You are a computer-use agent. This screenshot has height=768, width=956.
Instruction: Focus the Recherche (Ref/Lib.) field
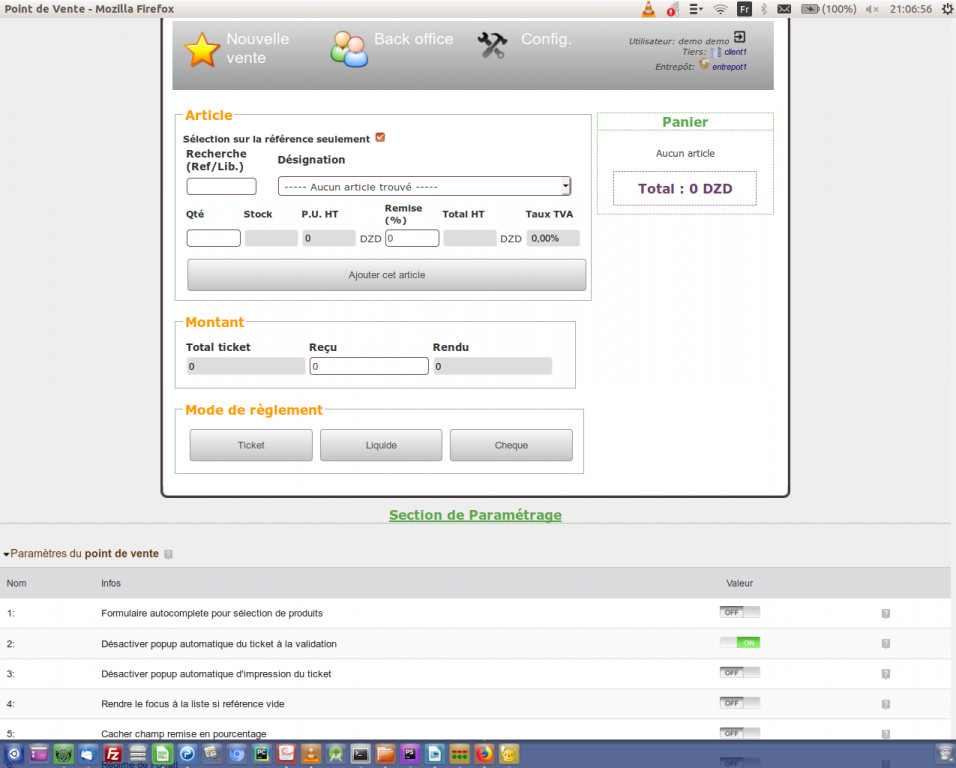(x=221, y=187)
